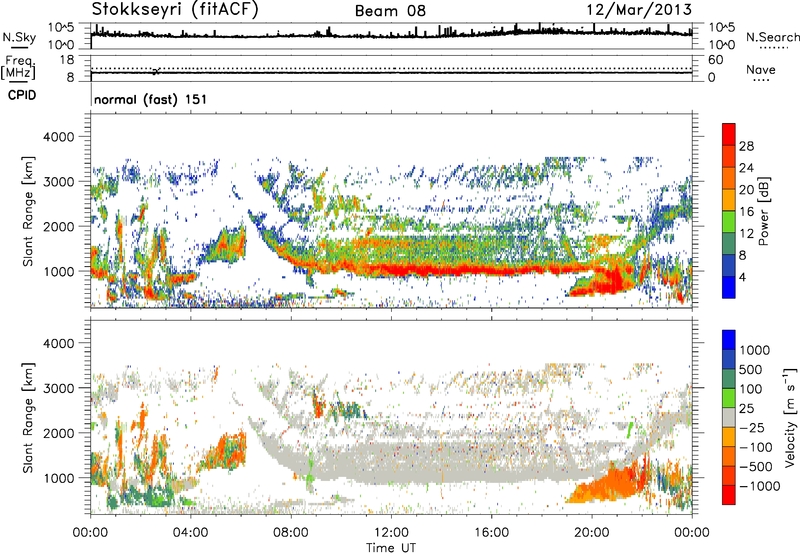The width and height of the screenshot is (800, 554).
Task: Click orange negative-velocity patch near 20:00
Action: [x=607, y=485]
